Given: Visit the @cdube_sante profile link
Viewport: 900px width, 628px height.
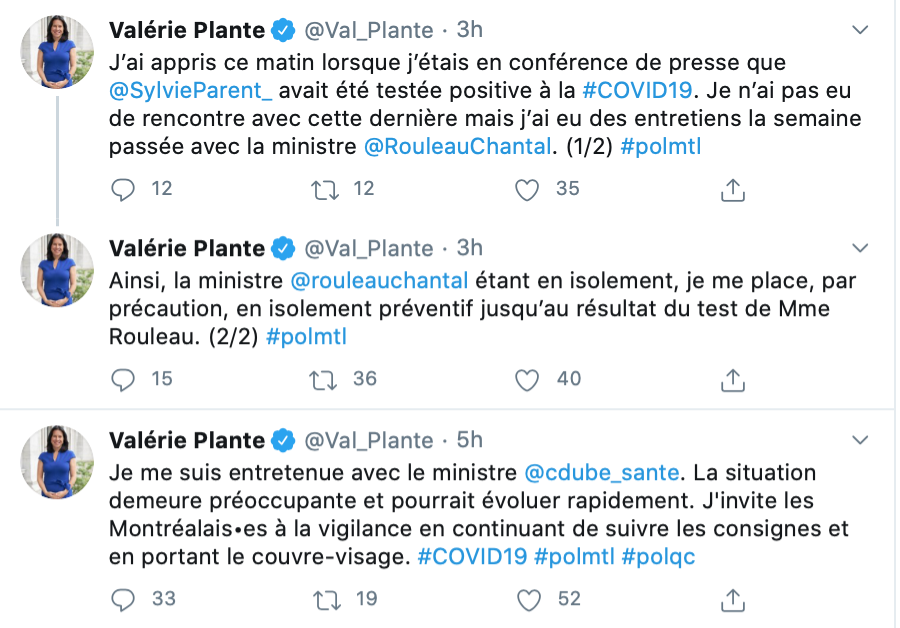Looking at the screenshot, I should coord(601,472).
